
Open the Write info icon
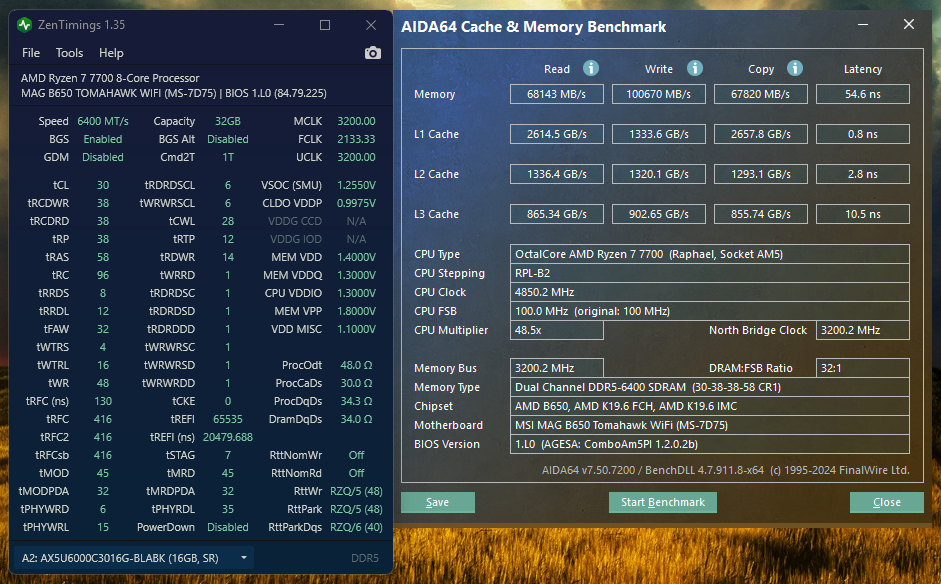tap(694, 68)
